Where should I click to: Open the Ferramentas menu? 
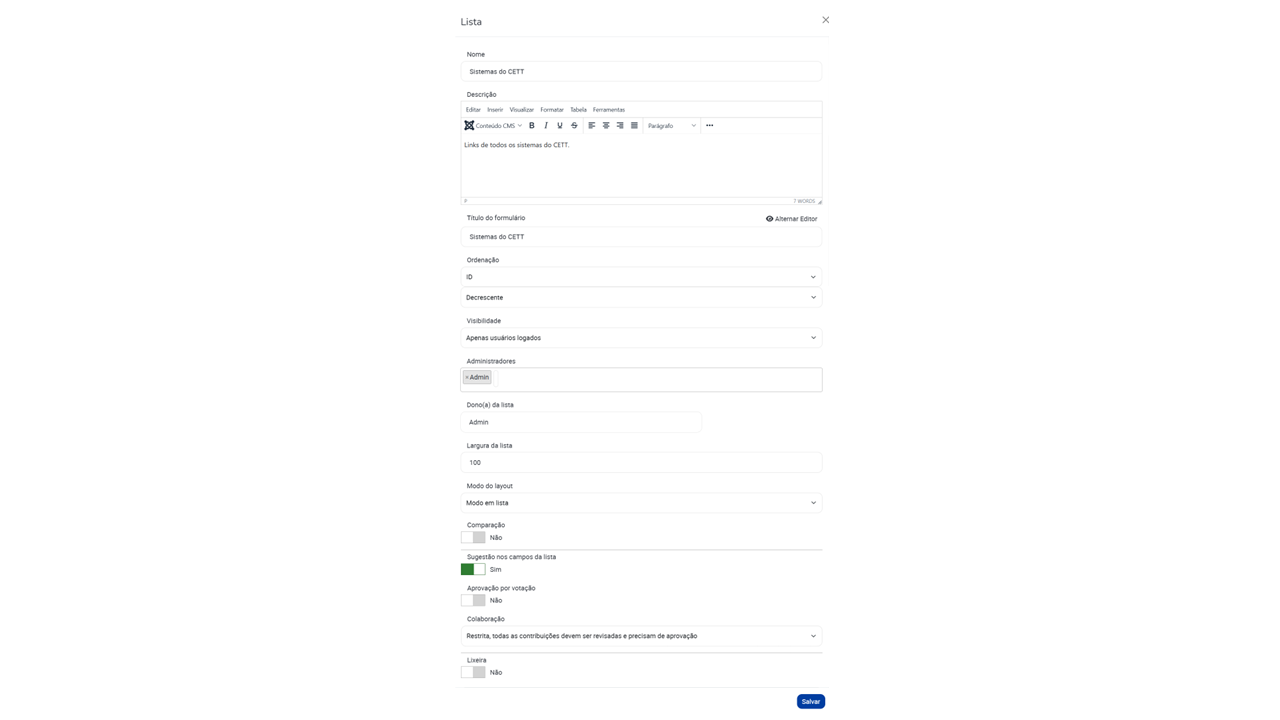click(609, 110)
